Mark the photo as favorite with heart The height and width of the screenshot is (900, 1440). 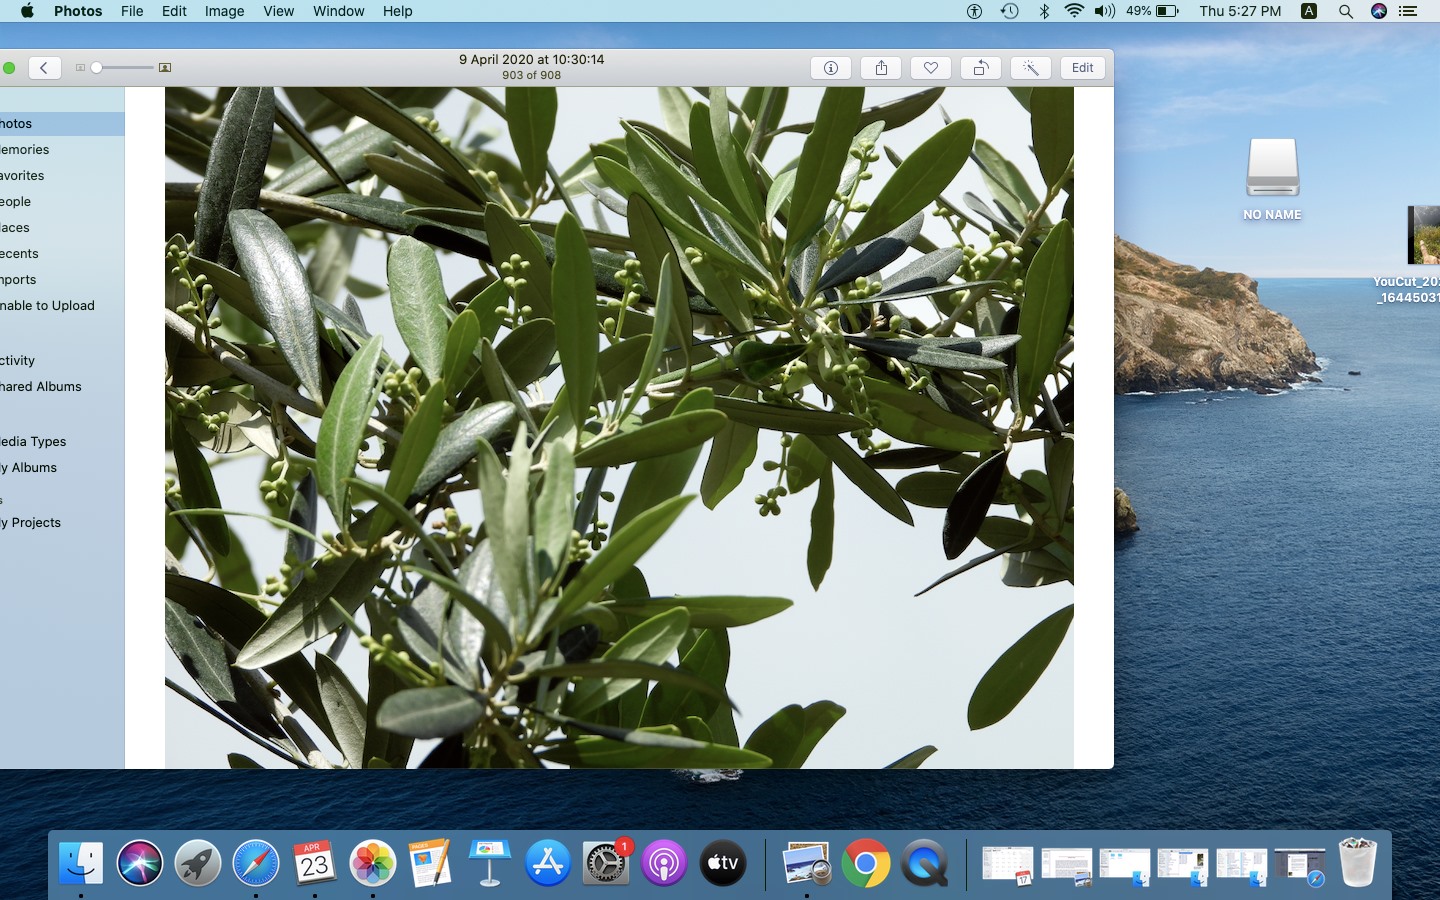tap(931, 68)
